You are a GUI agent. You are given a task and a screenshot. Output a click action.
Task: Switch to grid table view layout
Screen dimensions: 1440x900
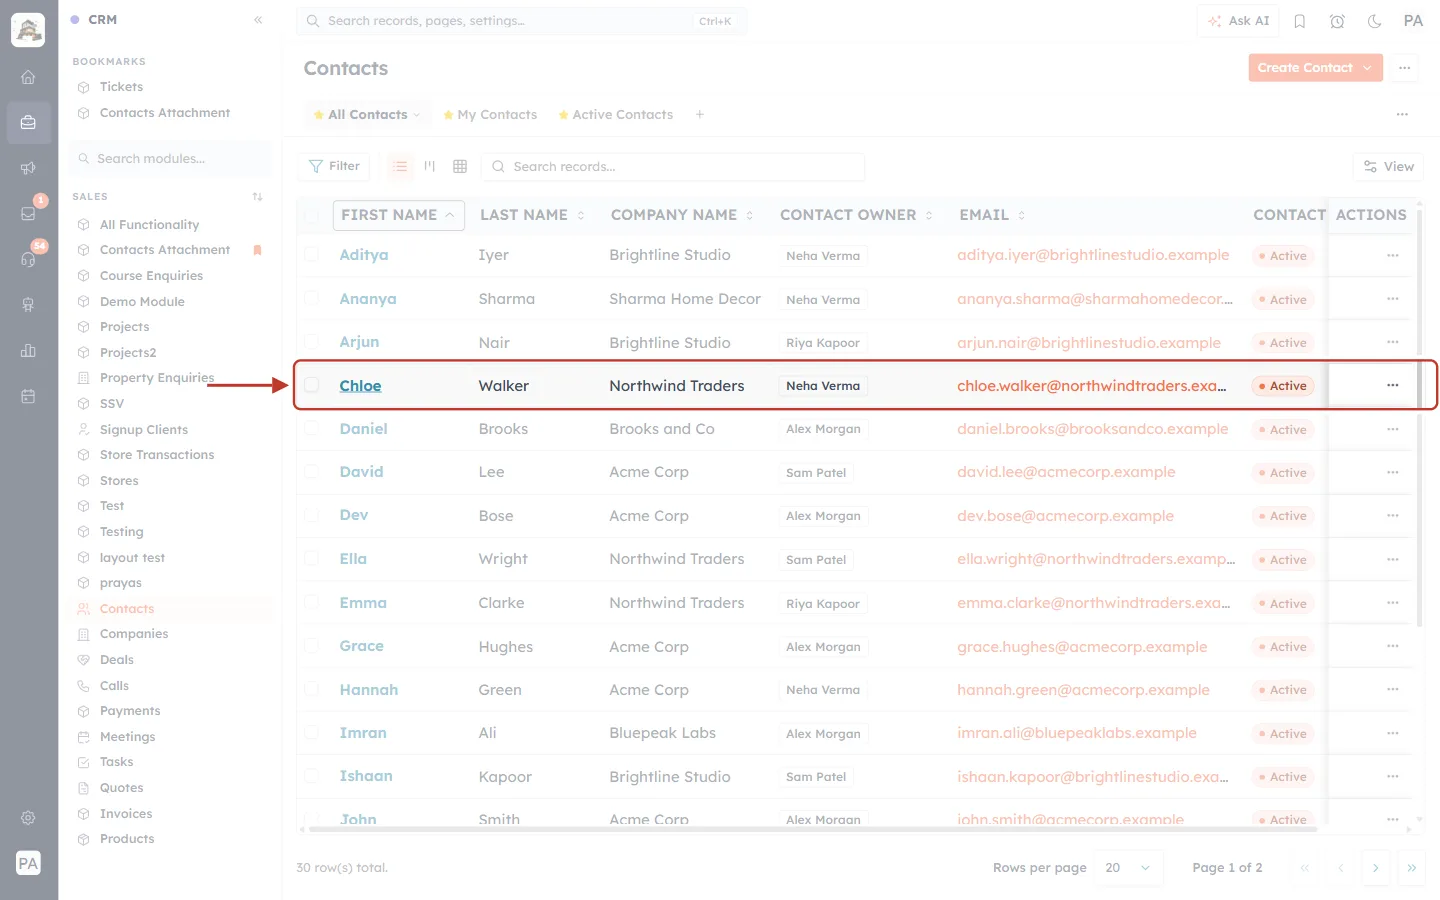(460, 166)
